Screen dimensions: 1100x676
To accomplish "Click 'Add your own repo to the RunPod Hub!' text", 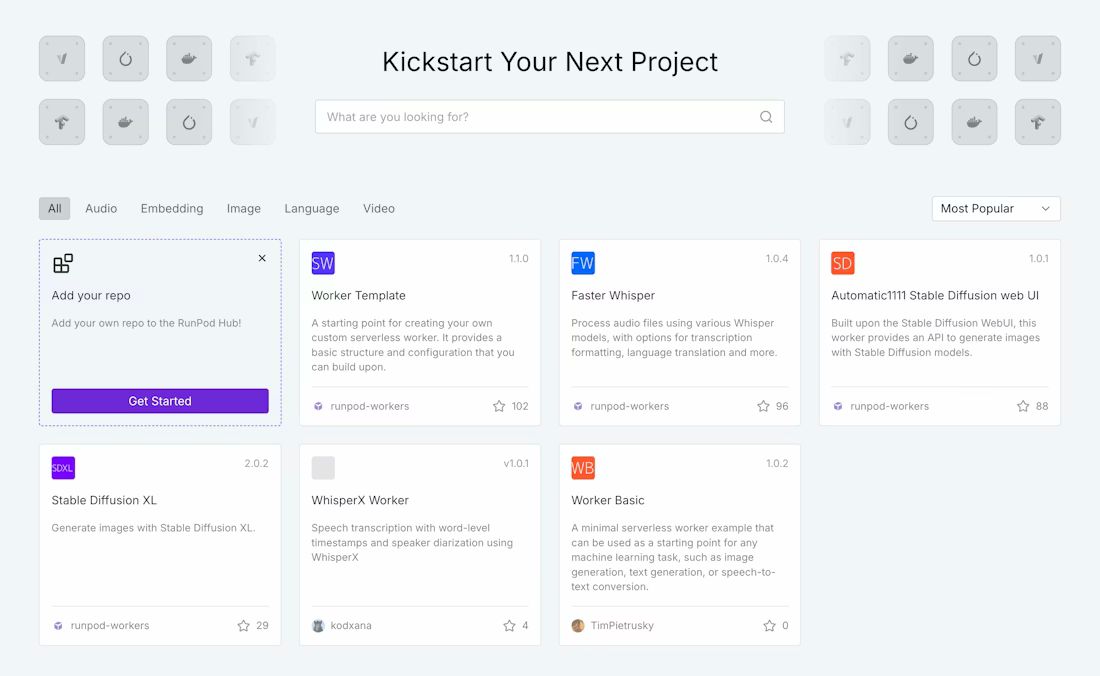I will pos(146,323).
